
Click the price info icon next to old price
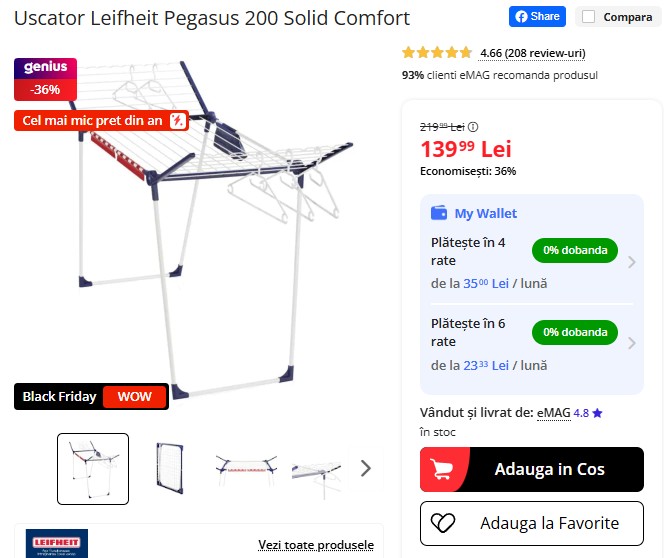473,127
